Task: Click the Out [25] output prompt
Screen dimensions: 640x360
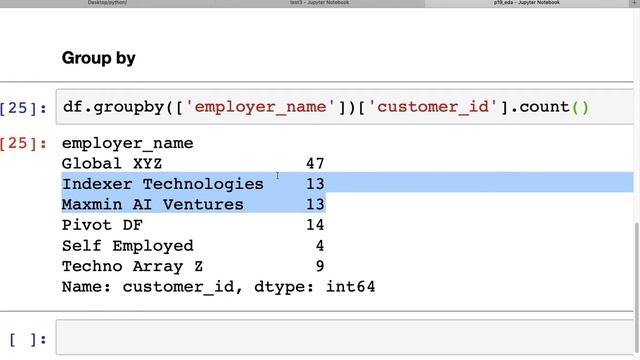Action: [x=23, y=144]
